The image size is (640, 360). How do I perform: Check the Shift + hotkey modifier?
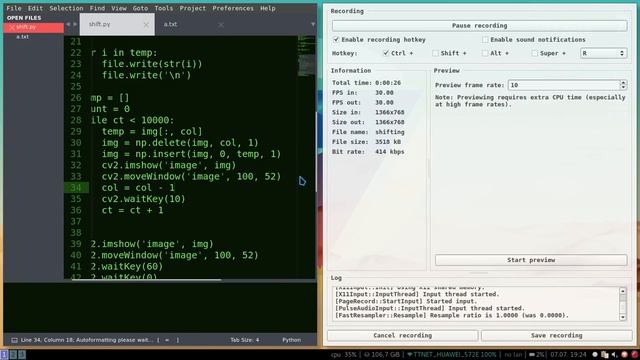pos(435,53)
